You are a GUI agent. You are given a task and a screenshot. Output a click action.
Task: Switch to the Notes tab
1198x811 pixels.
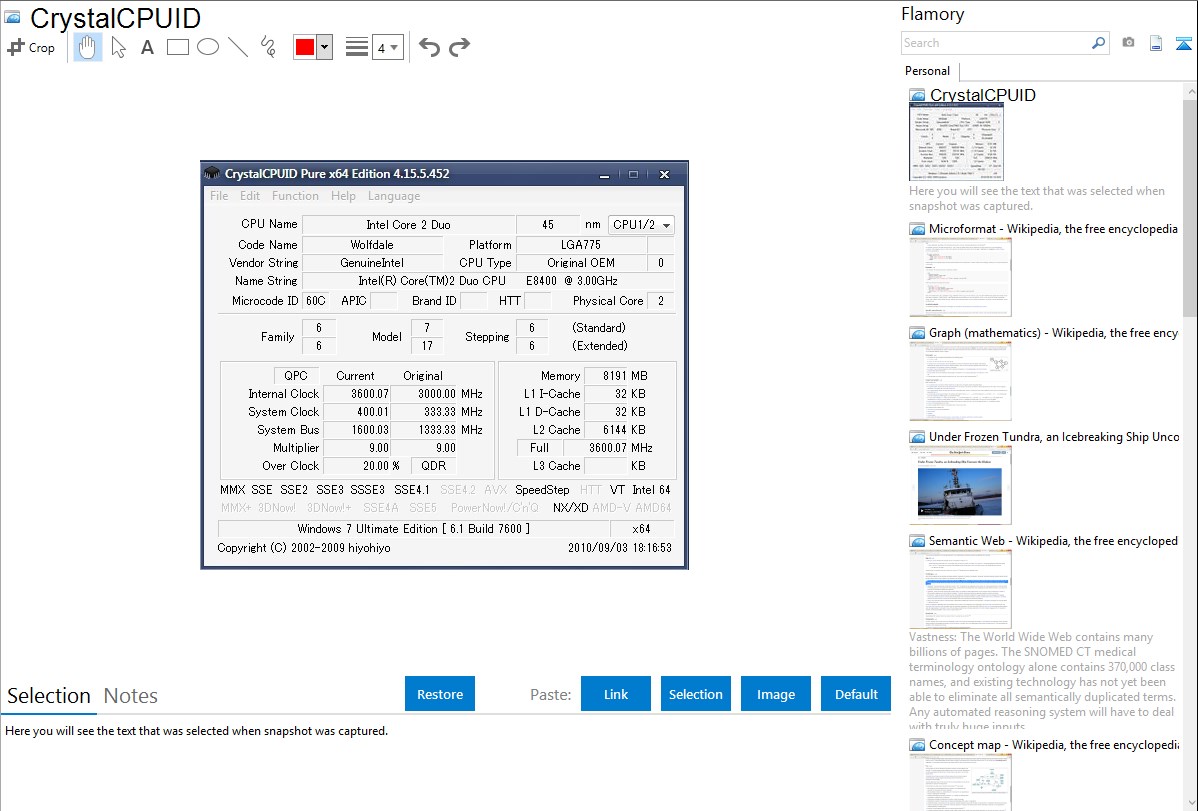(x=131, y=696)
